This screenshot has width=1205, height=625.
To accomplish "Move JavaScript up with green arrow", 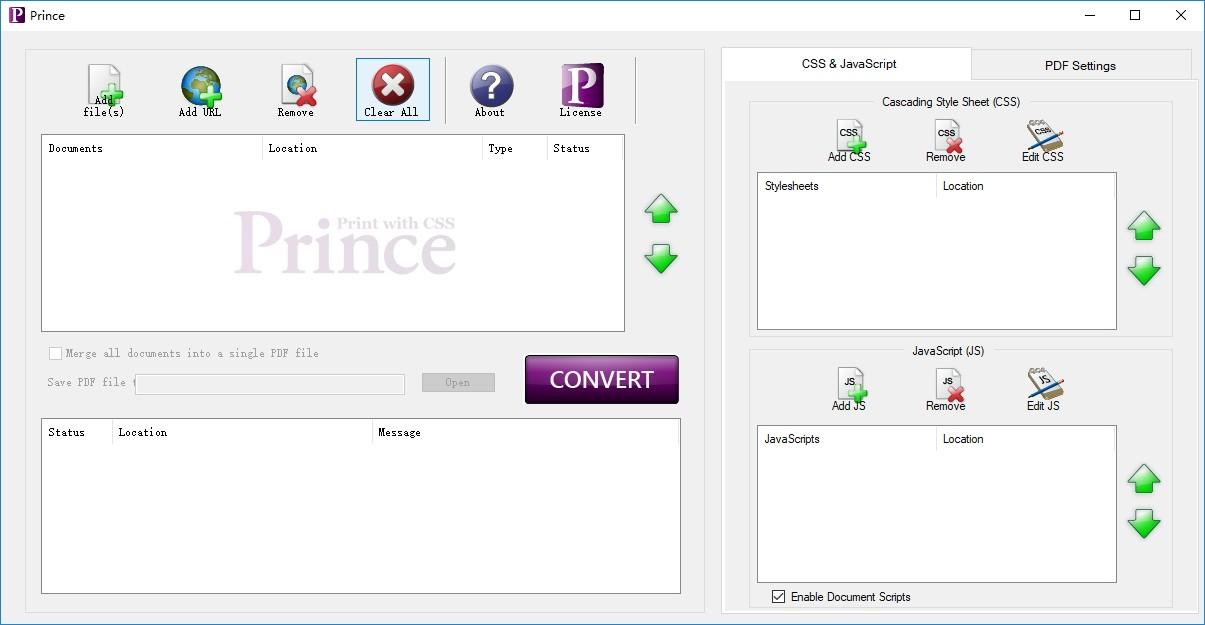I will (x=1144, y=479).
